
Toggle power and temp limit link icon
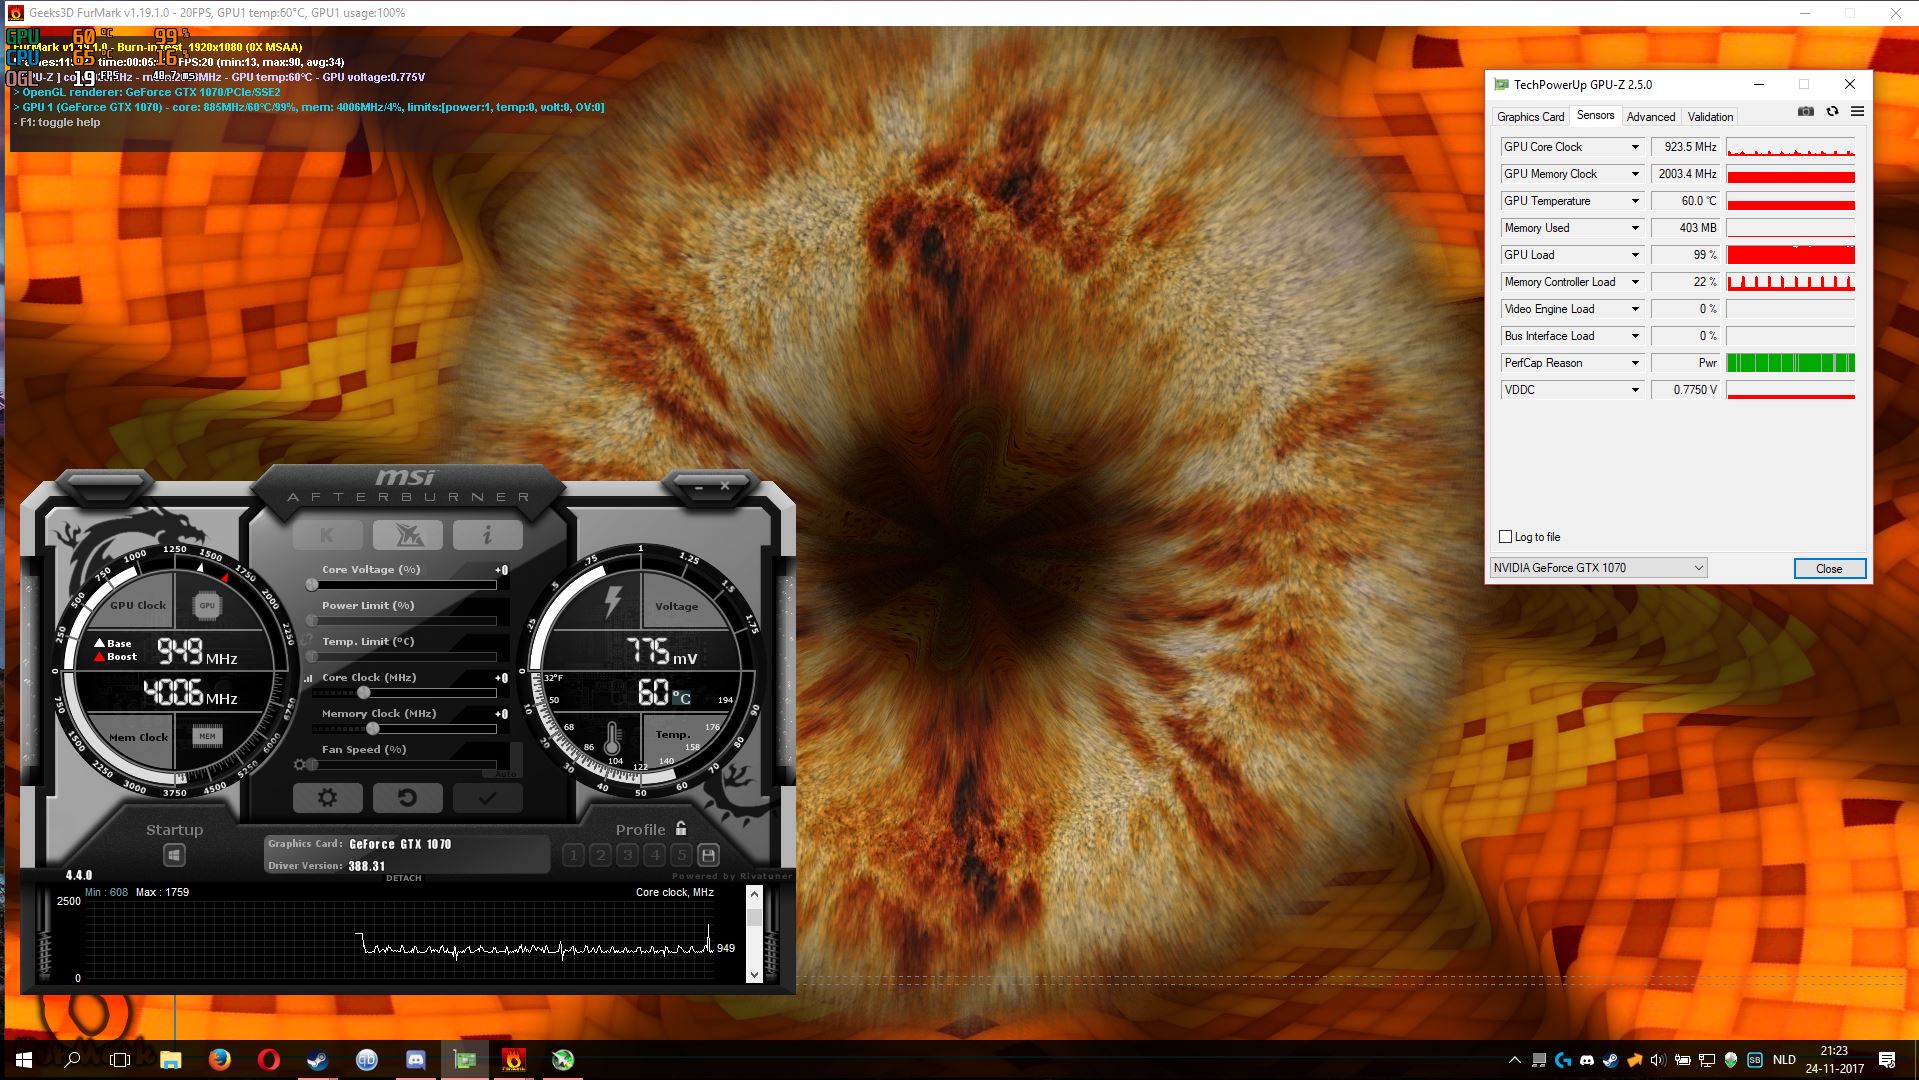[x=308, y=640]
